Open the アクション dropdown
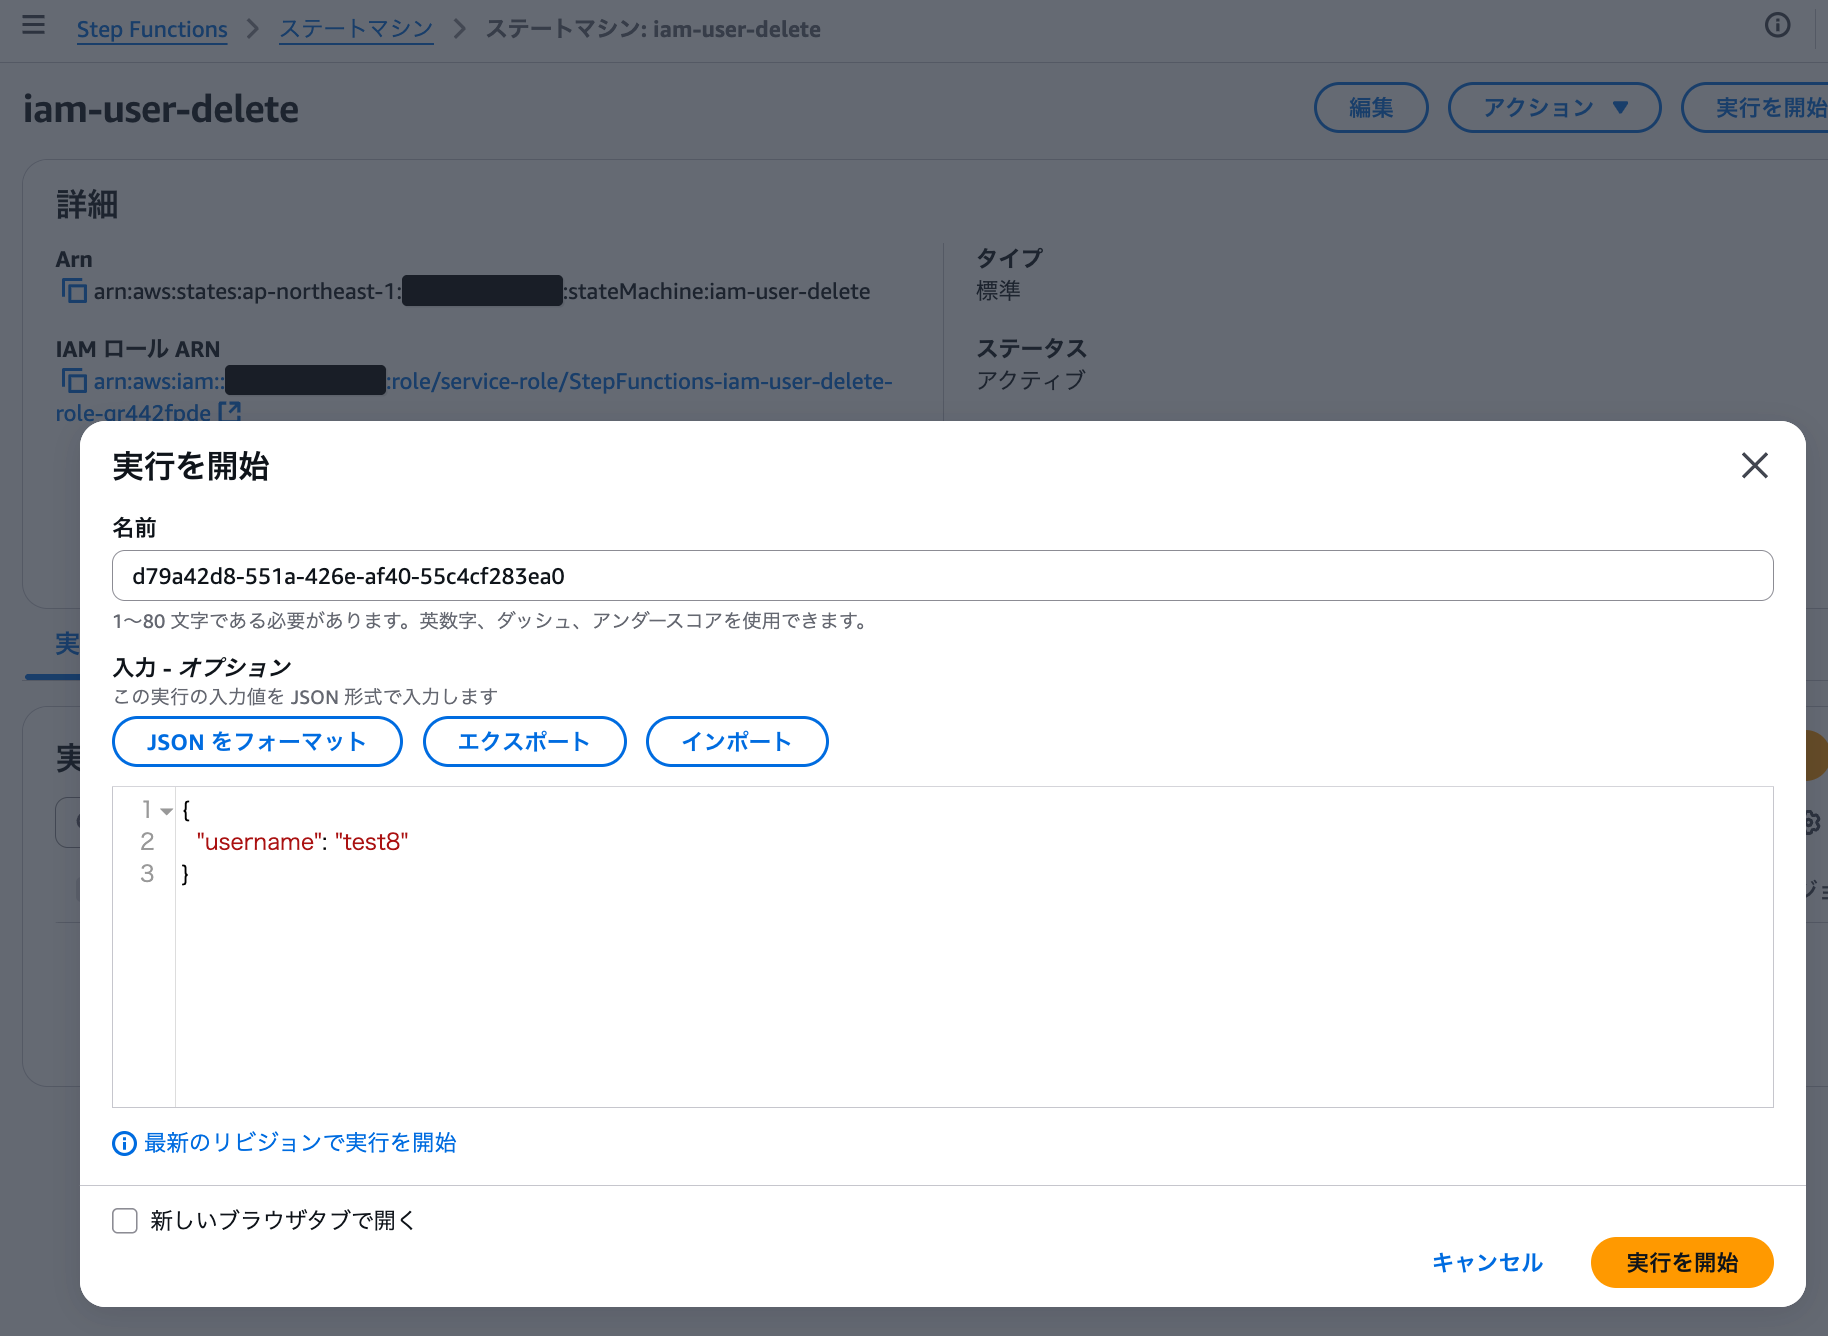 point(1554,107)
